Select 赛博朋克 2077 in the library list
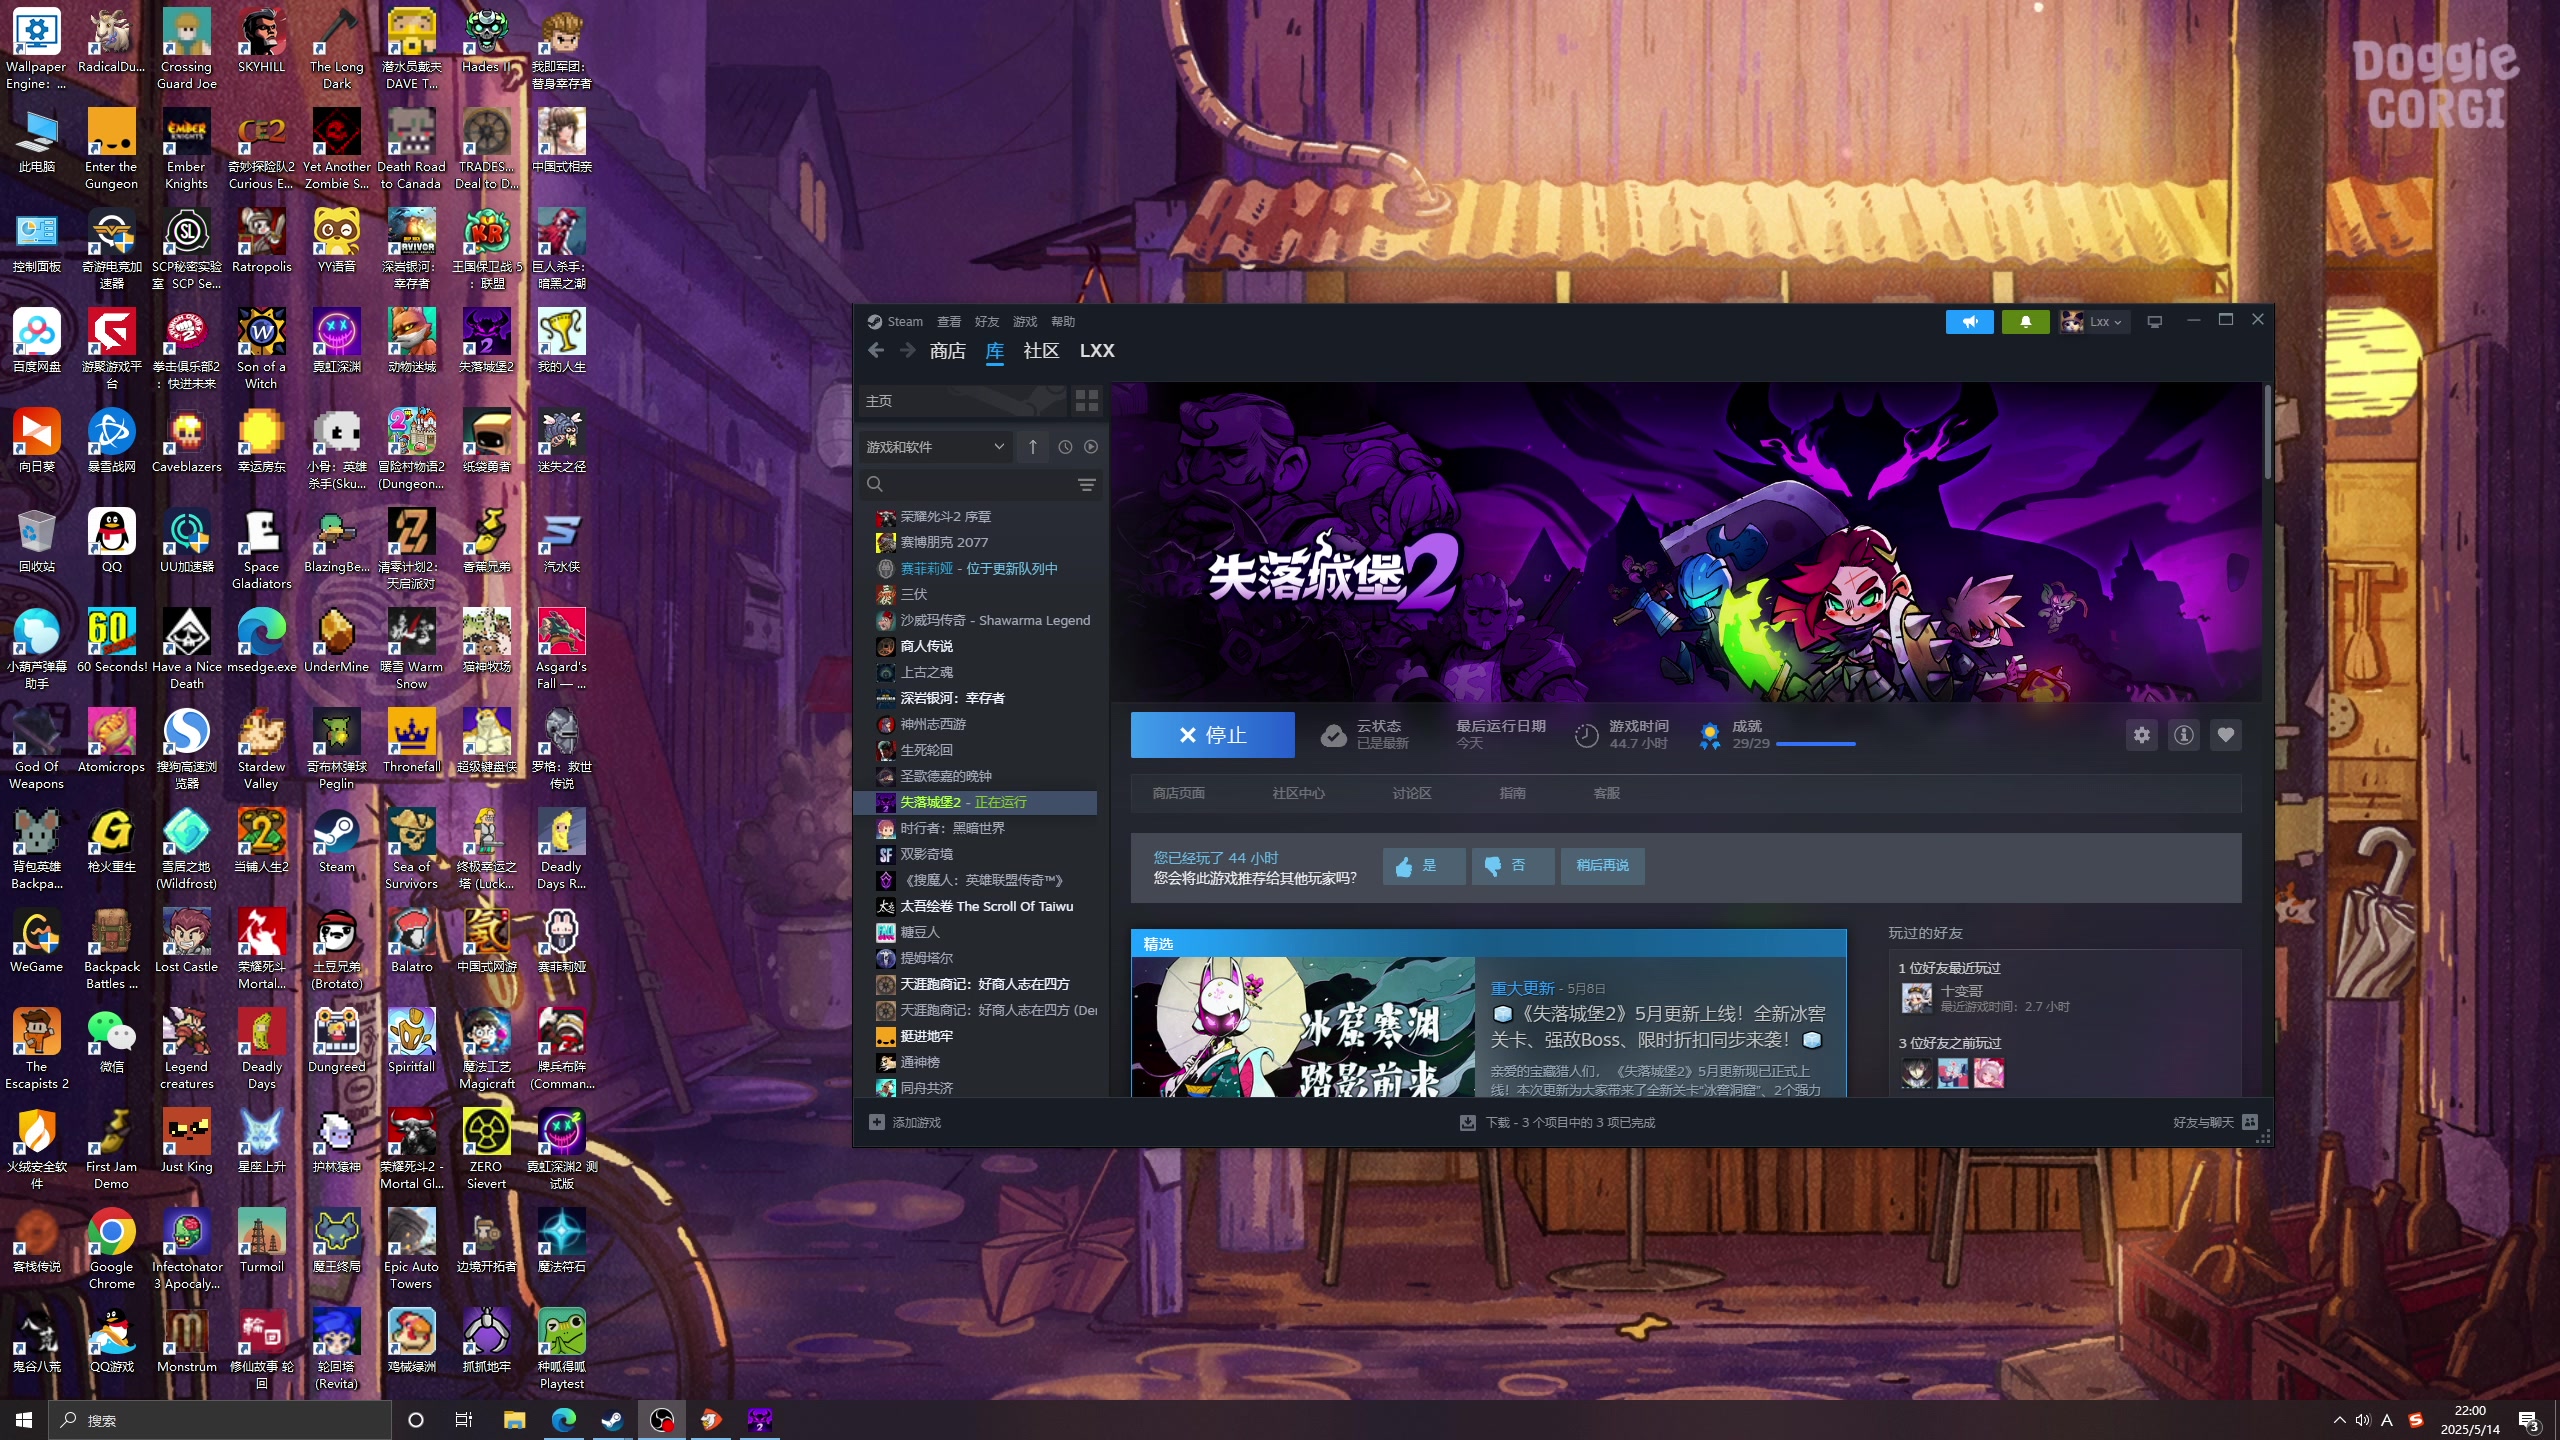 [x=943, y=542]
